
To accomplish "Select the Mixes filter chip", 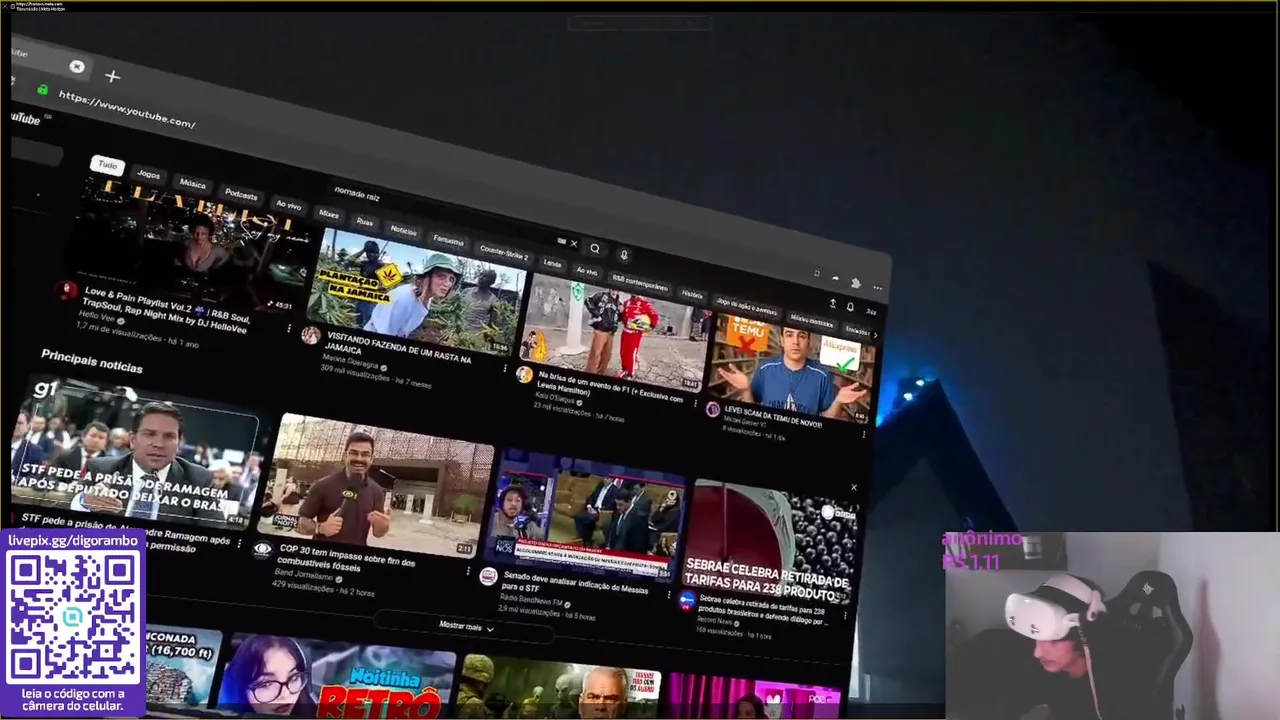I will point(328,213).
